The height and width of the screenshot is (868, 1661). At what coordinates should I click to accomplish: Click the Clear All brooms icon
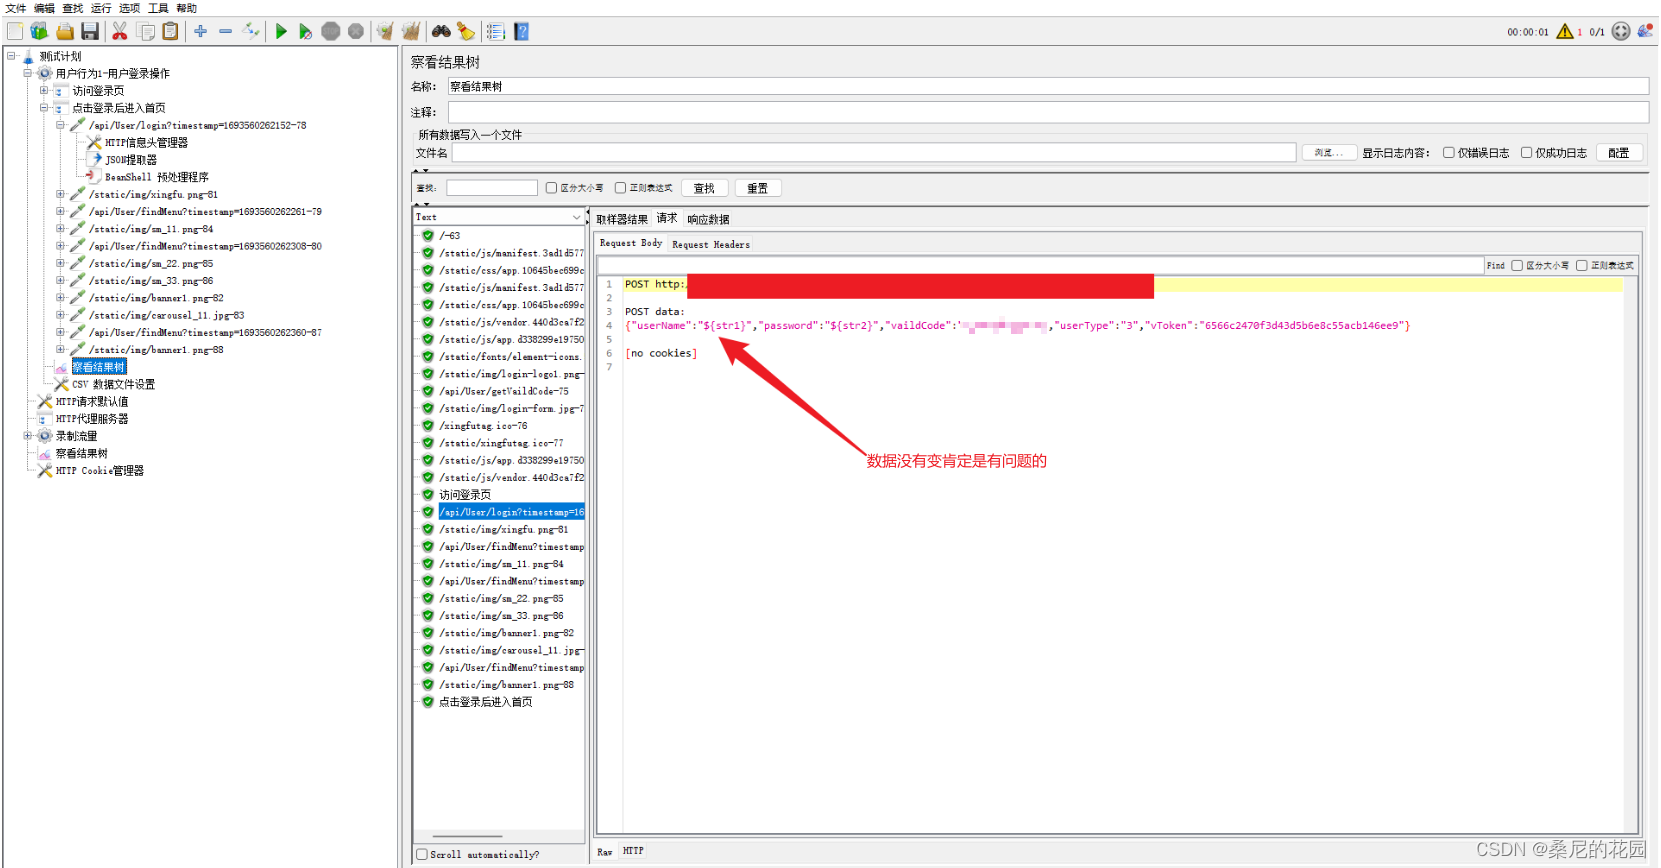pos(410,32)
